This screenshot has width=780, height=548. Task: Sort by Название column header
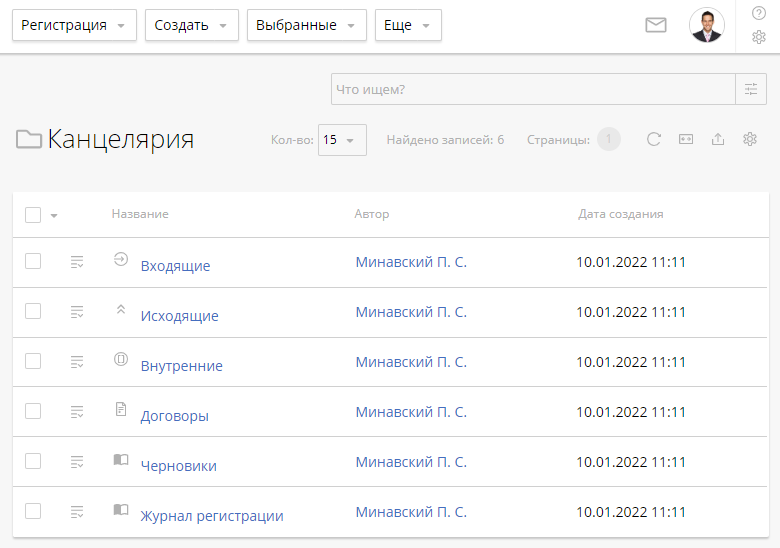click(x=140, y=214)
